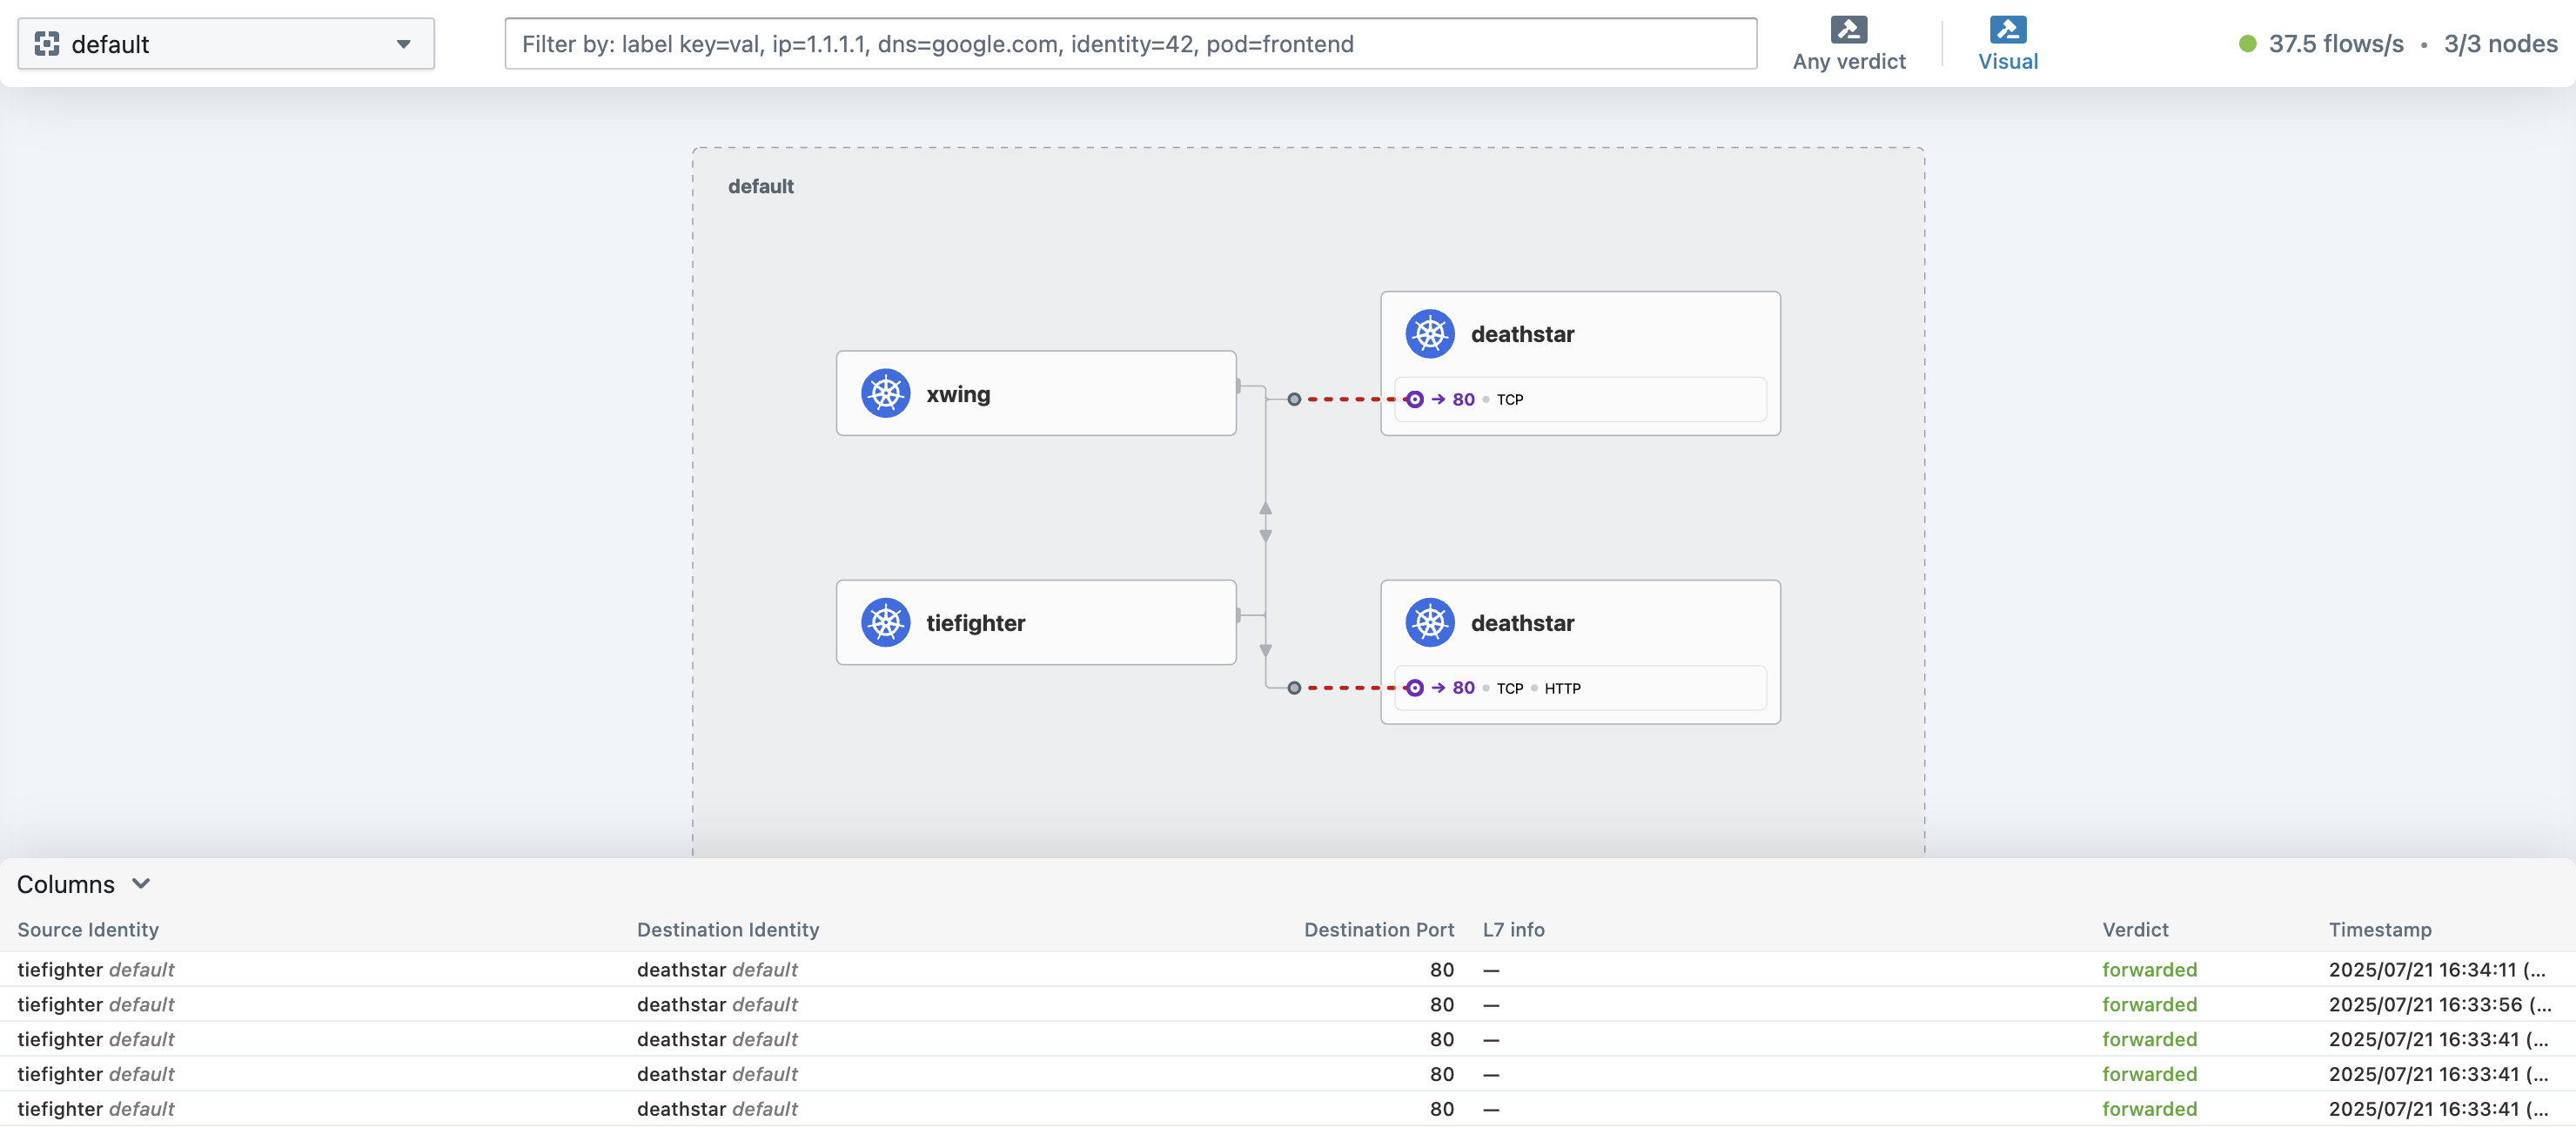Select the xwing service card title
2576x1128 pixels.
(958, 394)
